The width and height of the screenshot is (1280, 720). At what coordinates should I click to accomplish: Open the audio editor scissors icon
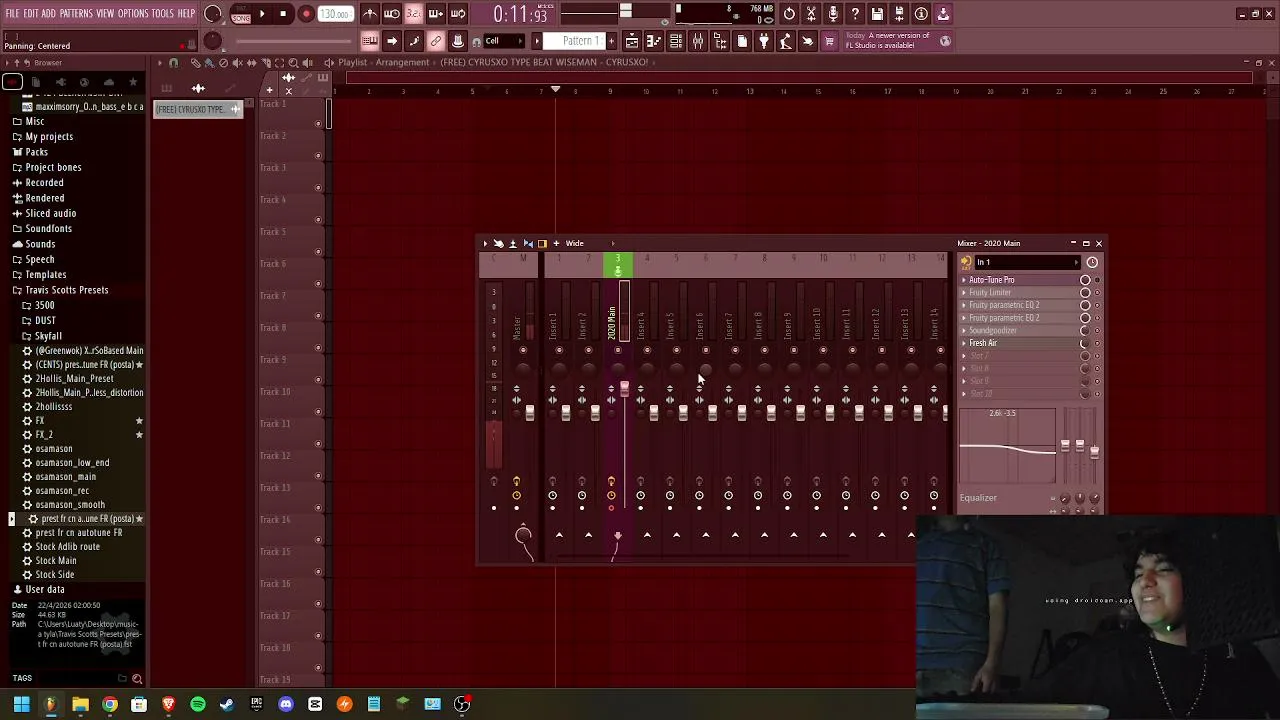811,14
